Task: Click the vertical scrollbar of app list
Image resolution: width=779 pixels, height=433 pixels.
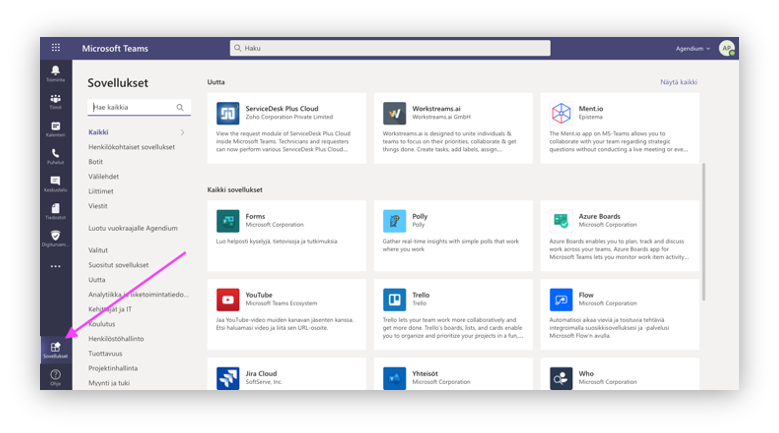Action: point(703,231)
